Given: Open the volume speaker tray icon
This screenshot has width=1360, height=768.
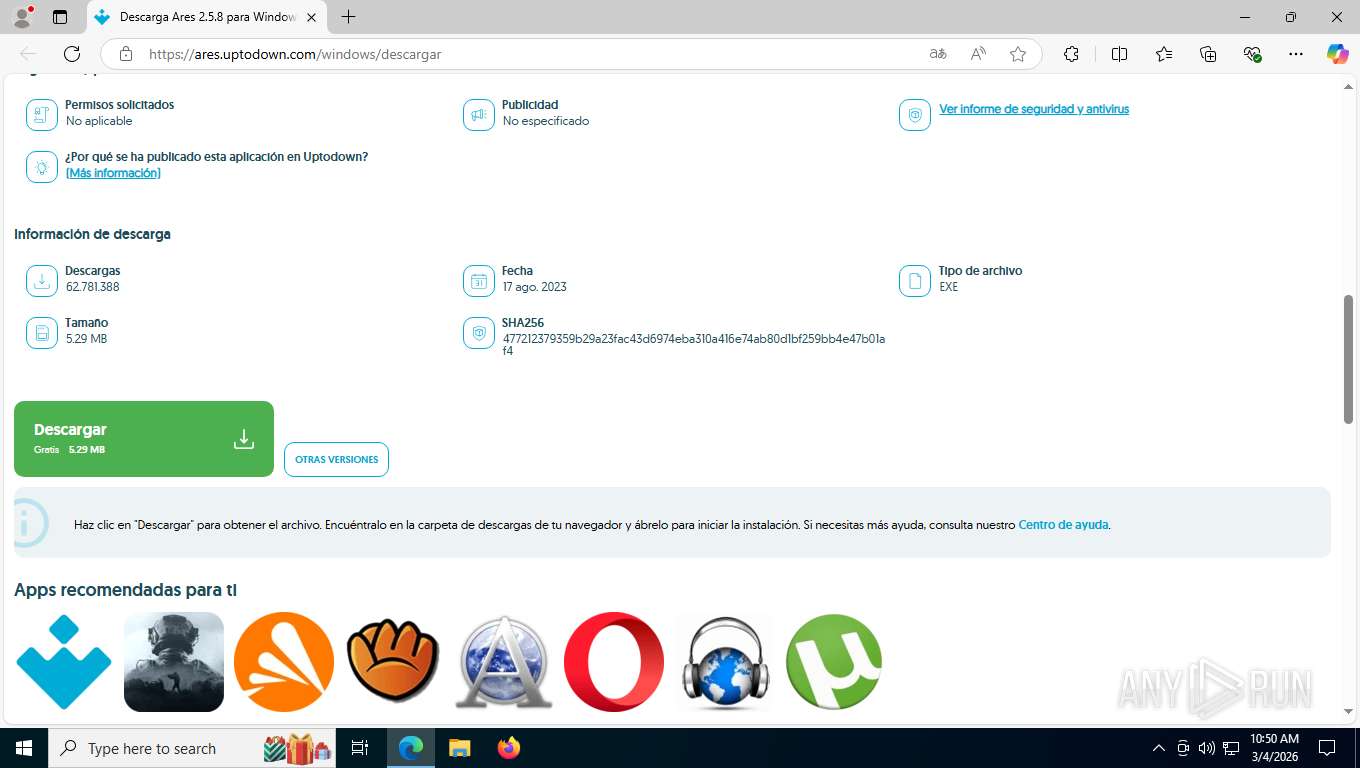Looking at the screenshot, I should (x=1206, y=748).
